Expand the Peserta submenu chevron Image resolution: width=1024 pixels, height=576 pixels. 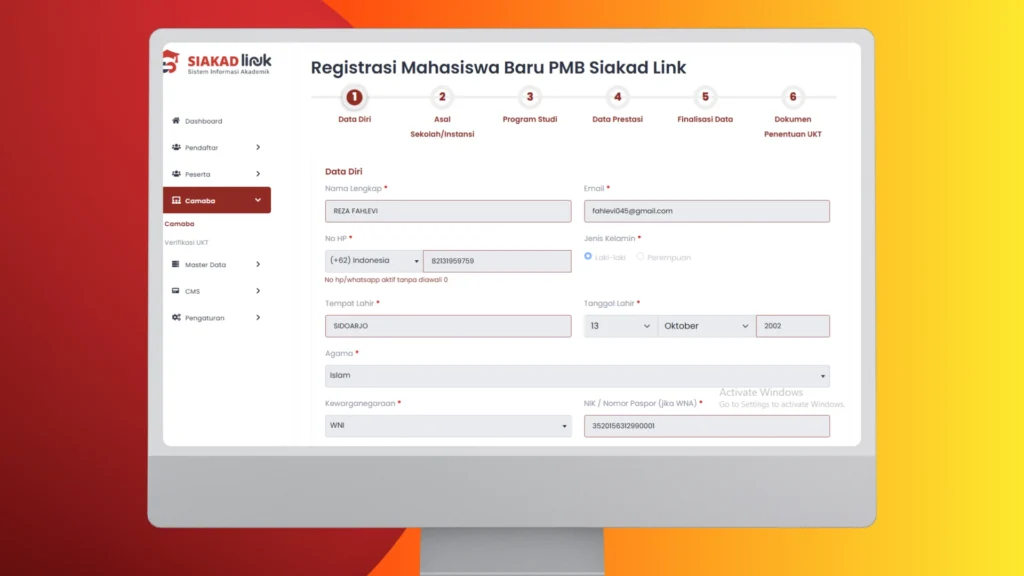click(258, 174)
